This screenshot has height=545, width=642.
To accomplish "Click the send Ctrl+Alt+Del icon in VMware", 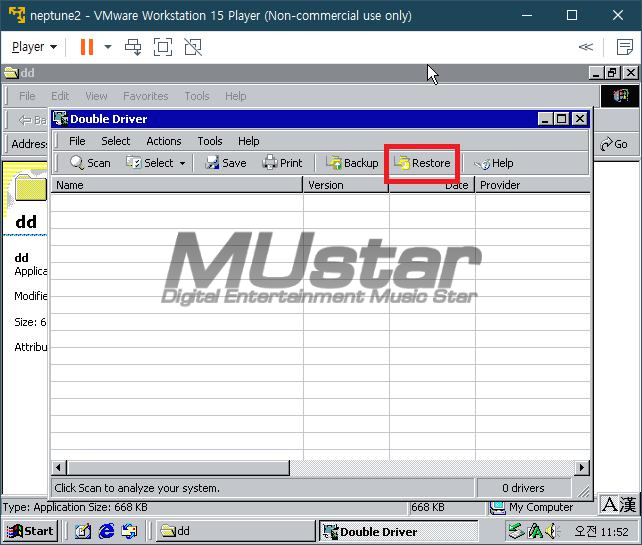I will [x=133, y=47].
